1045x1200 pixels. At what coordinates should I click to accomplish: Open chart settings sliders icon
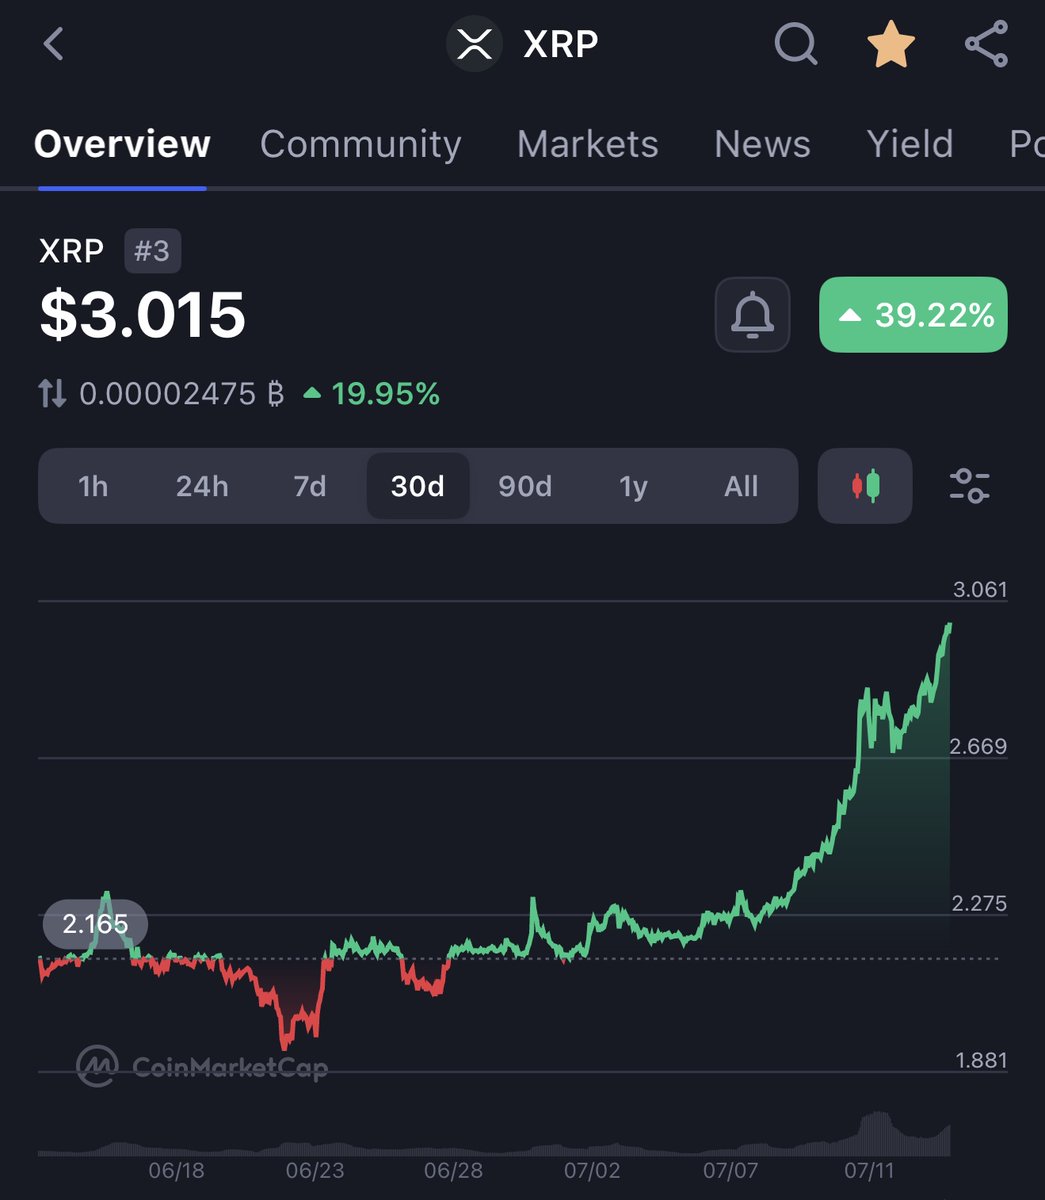(969, 486)
